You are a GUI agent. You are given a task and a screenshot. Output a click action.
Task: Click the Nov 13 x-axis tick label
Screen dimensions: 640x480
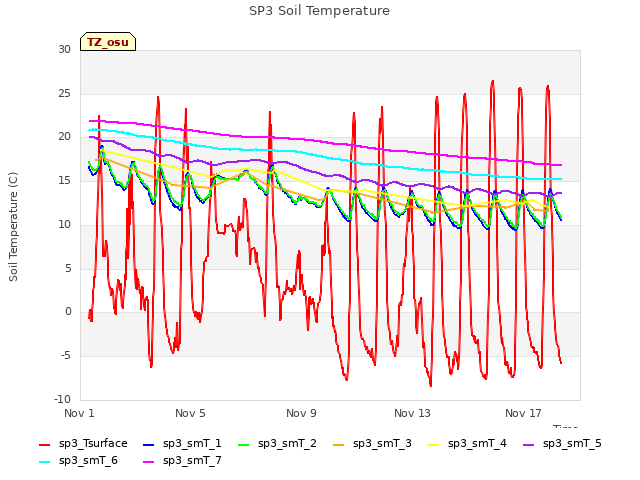(412, 413)
